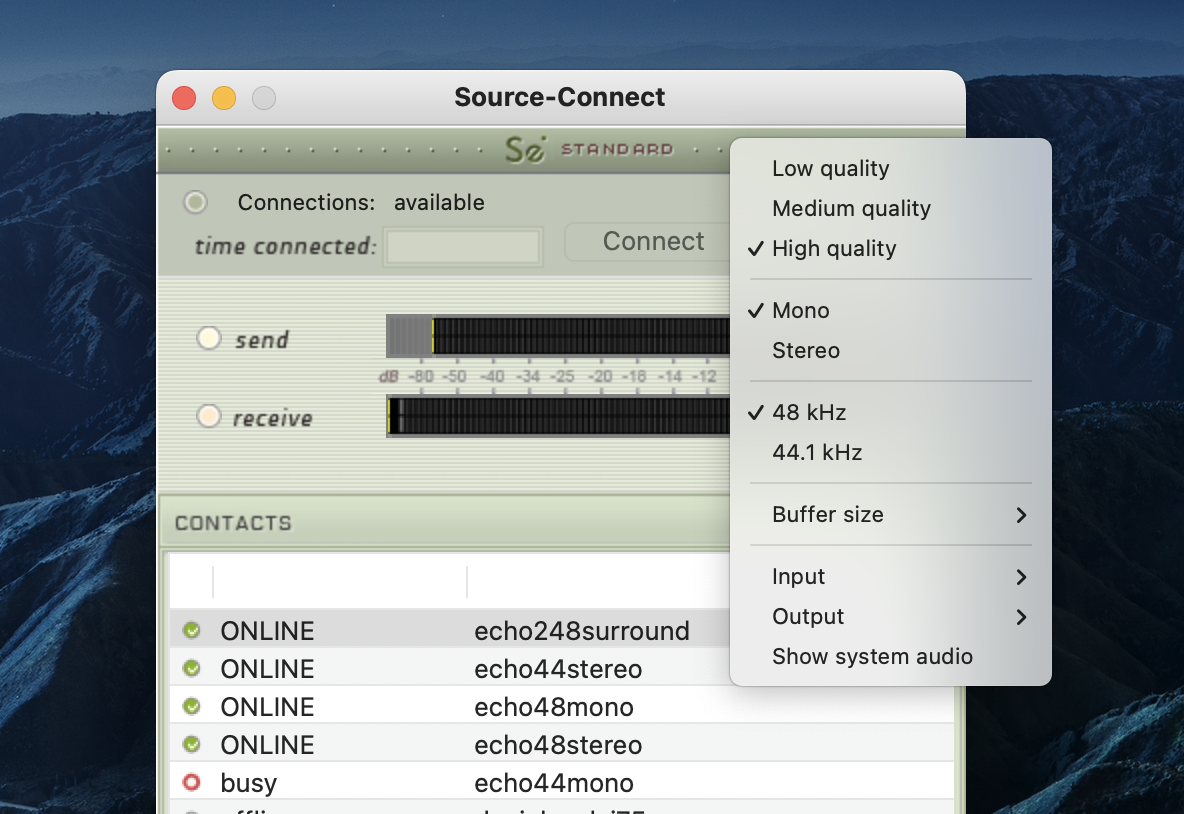Select the echo48stereo contact row
Image resolution: width=1184 pixels, height=814 pixels.
point(558,745)
